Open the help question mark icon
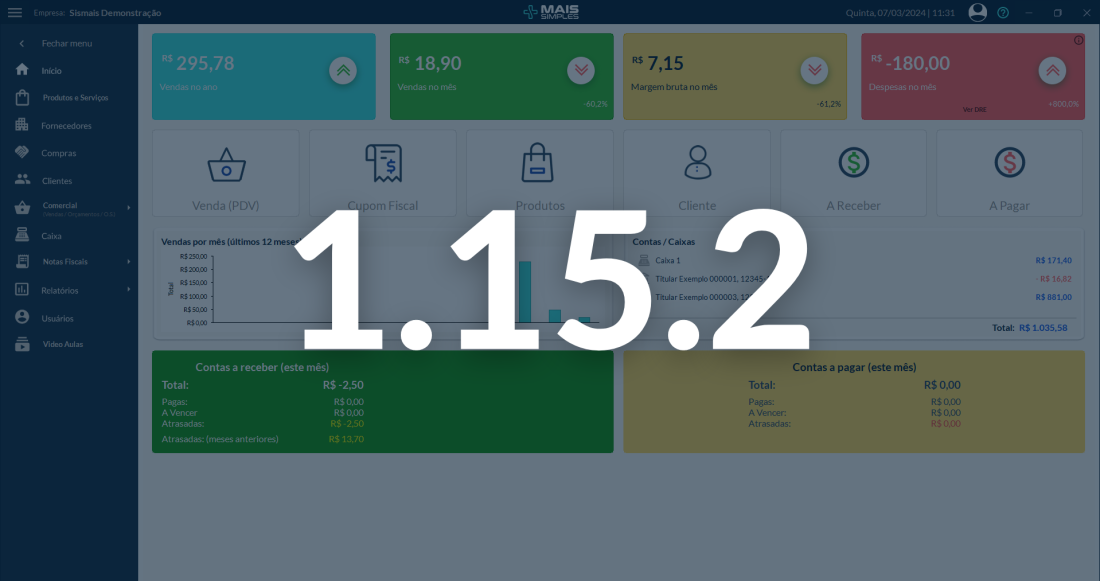 (x=1003, y=13)
